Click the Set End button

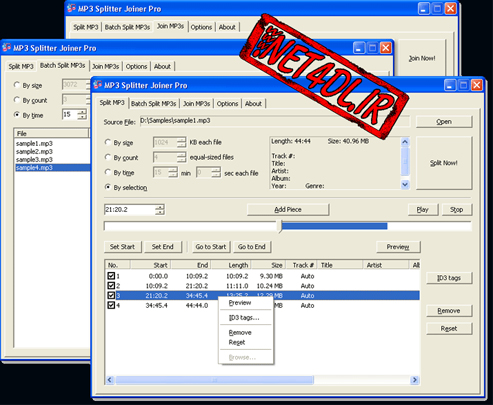[163, 247]
